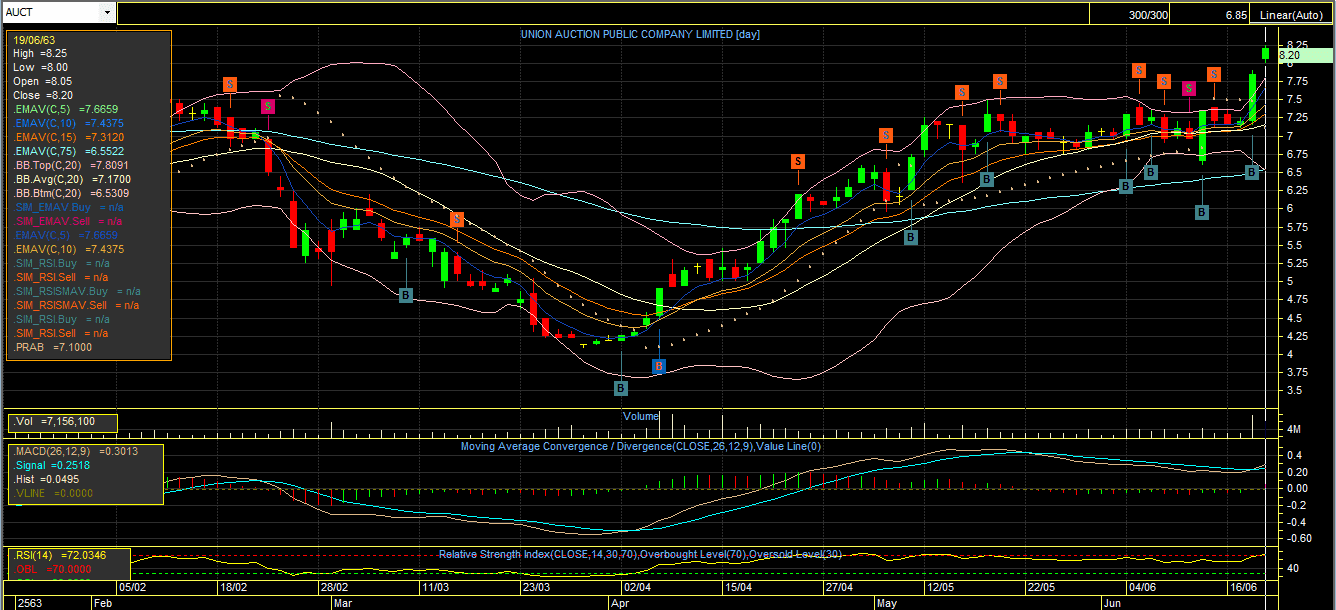Viewport: 1336px width, 610px height.
Task: Open the AUCT symbol dropdown arrow
Action: click(108, 12)
